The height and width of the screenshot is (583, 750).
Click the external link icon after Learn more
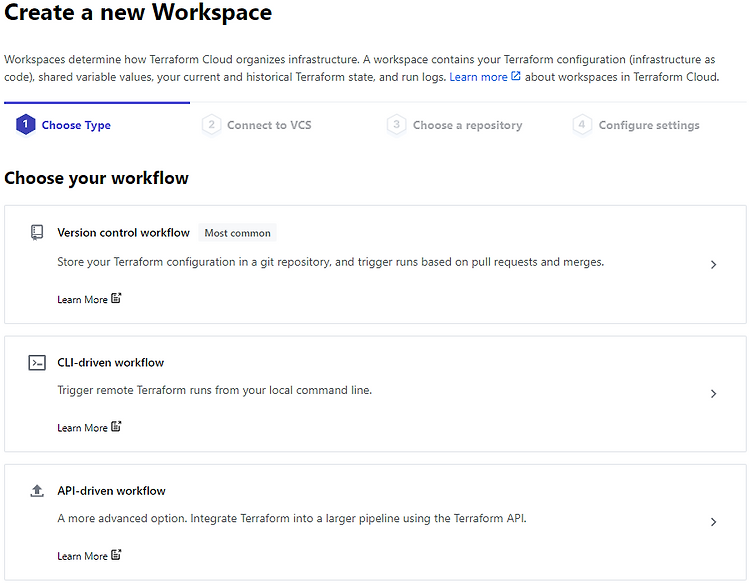click(516, 76)
